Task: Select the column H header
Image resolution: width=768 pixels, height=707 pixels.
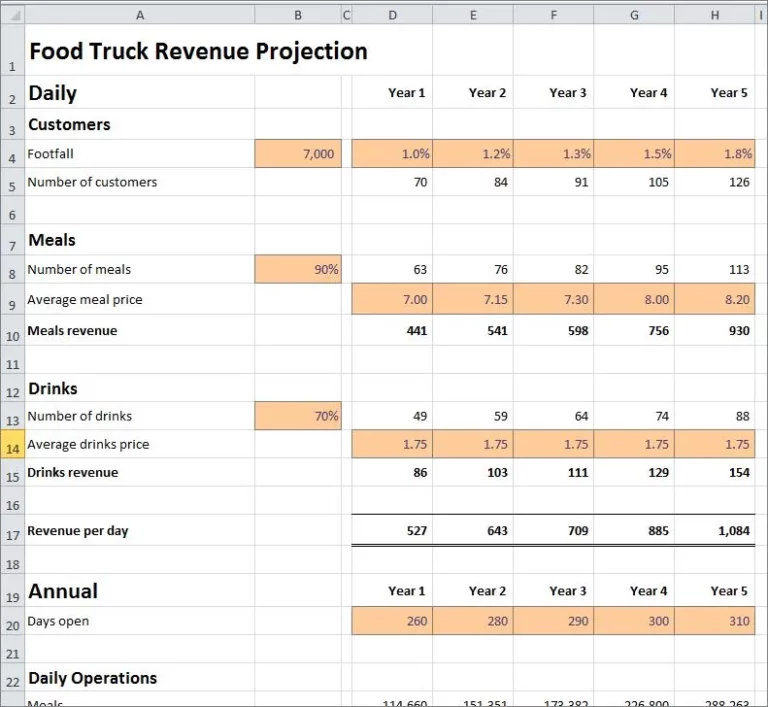Action: point(714,14)
